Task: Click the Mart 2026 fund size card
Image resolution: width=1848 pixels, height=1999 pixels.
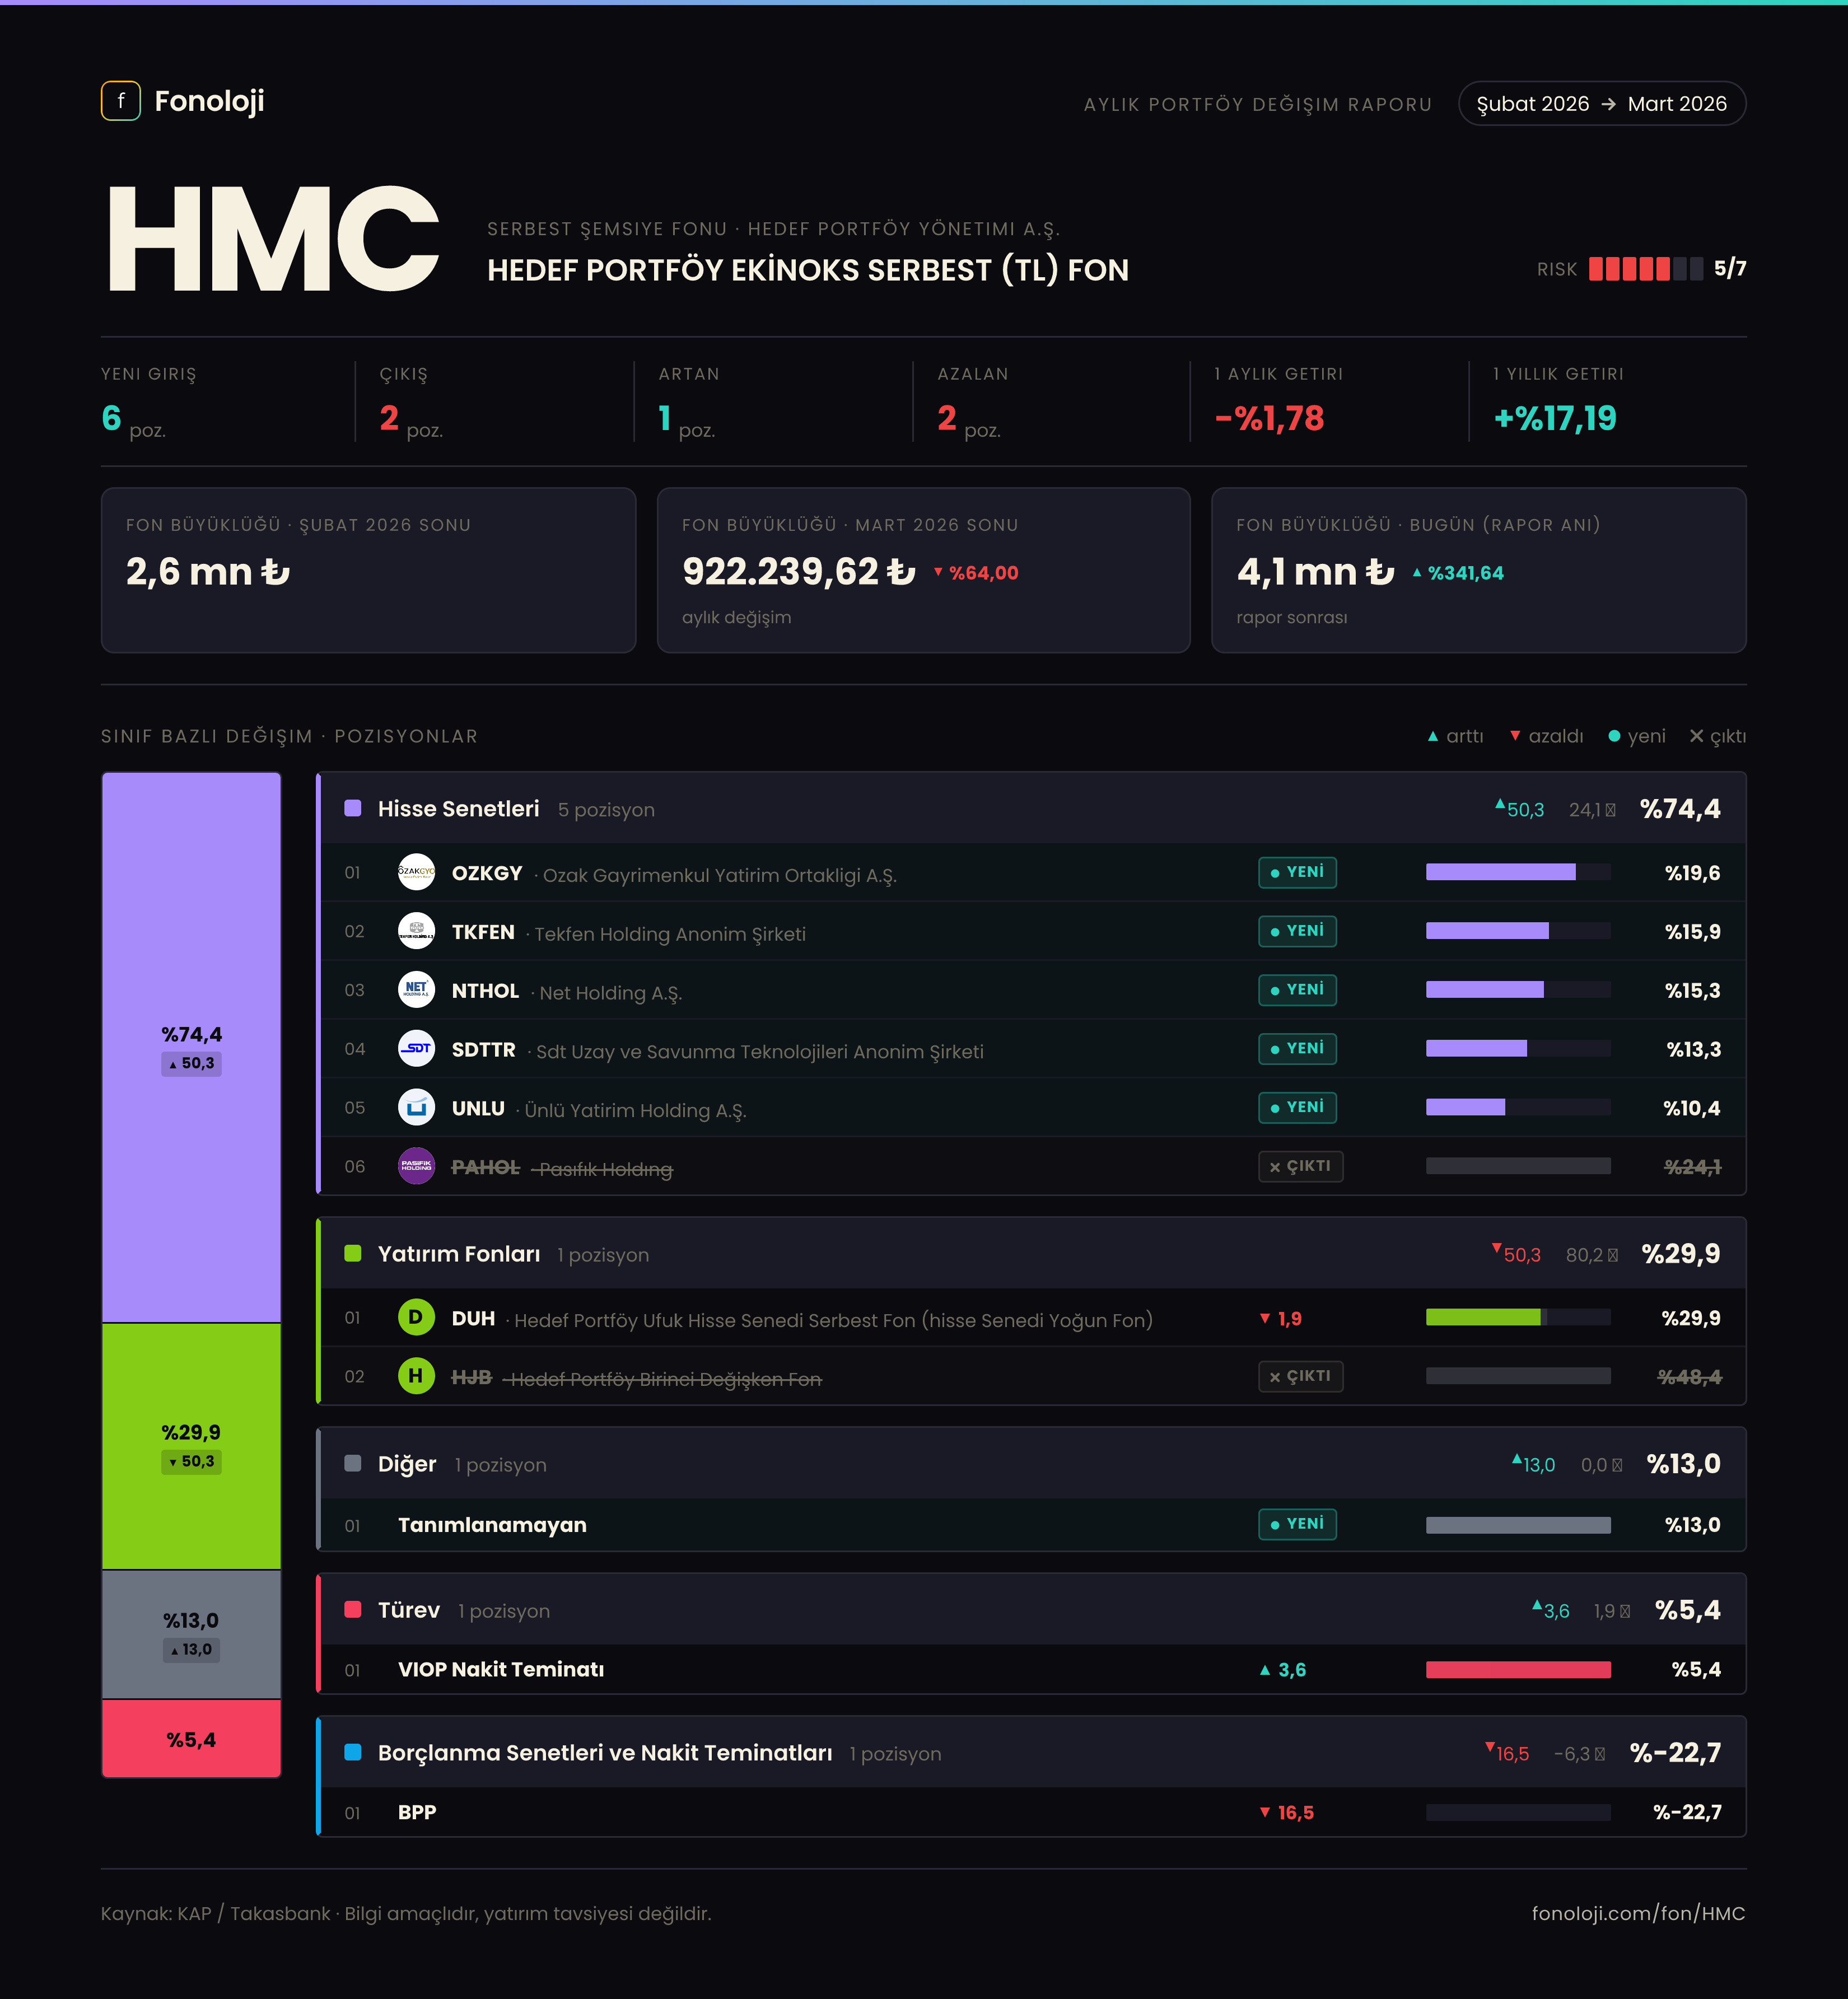Action: click(924, 570)
